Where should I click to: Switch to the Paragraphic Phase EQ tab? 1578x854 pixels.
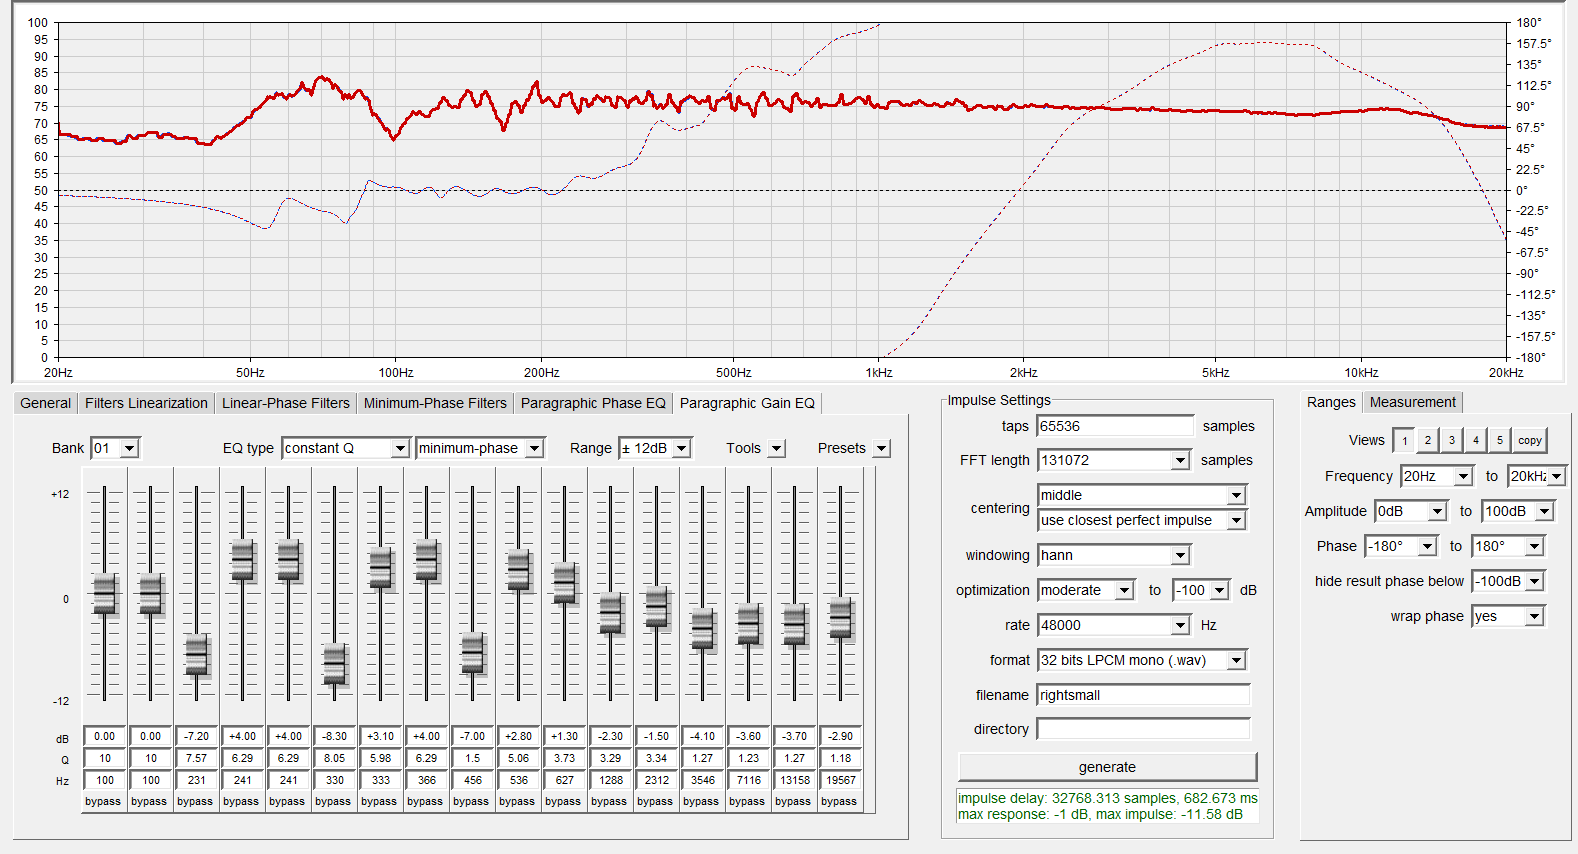(x=592, y=403)
